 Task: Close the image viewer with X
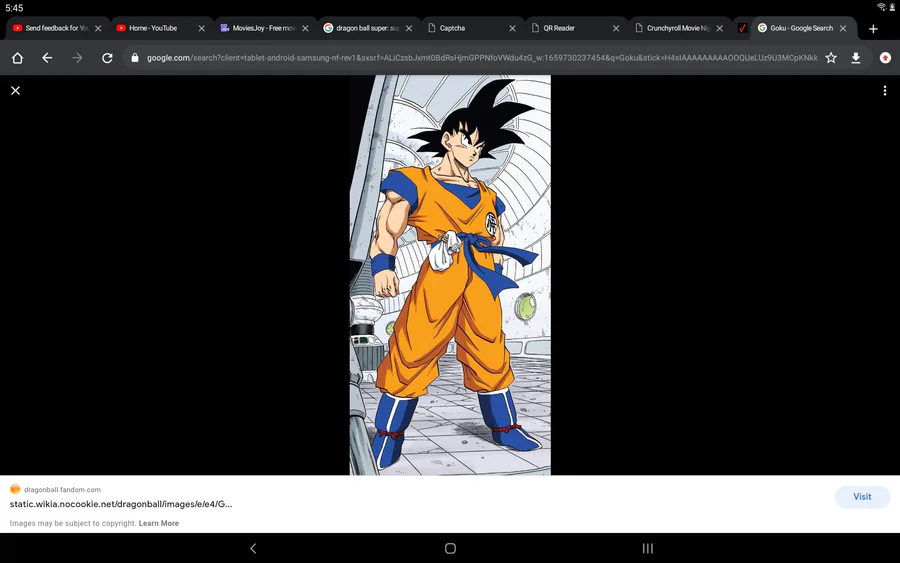(15, 91)
